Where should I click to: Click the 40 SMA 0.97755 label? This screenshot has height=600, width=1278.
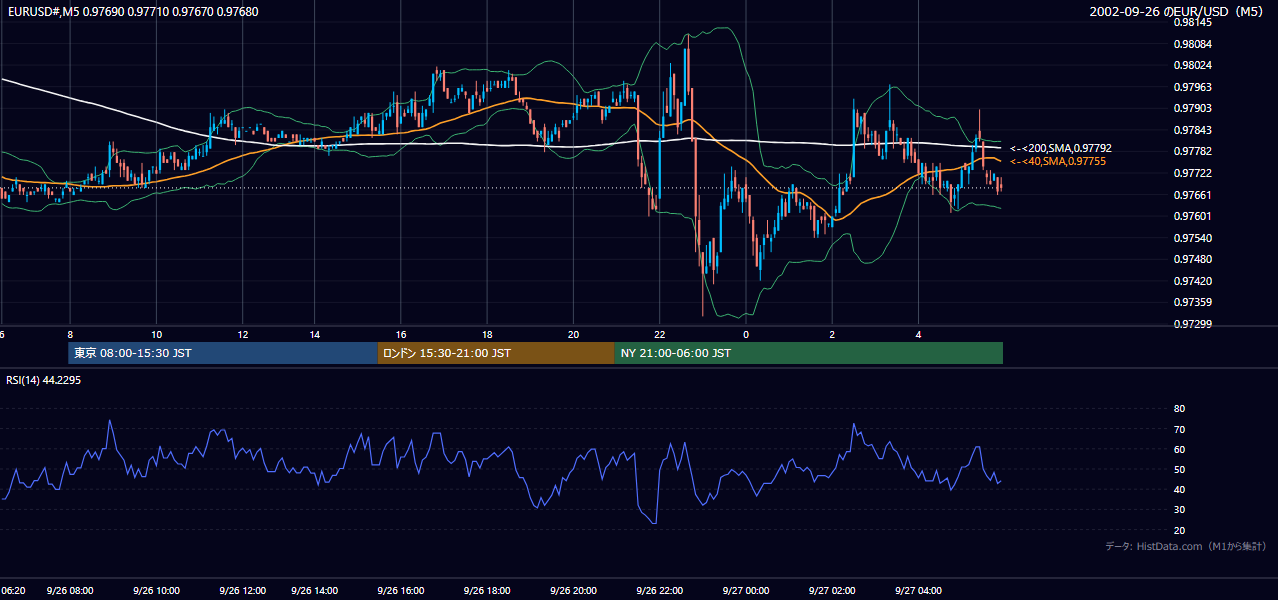pyautogui.click(x=1057, y=161)
